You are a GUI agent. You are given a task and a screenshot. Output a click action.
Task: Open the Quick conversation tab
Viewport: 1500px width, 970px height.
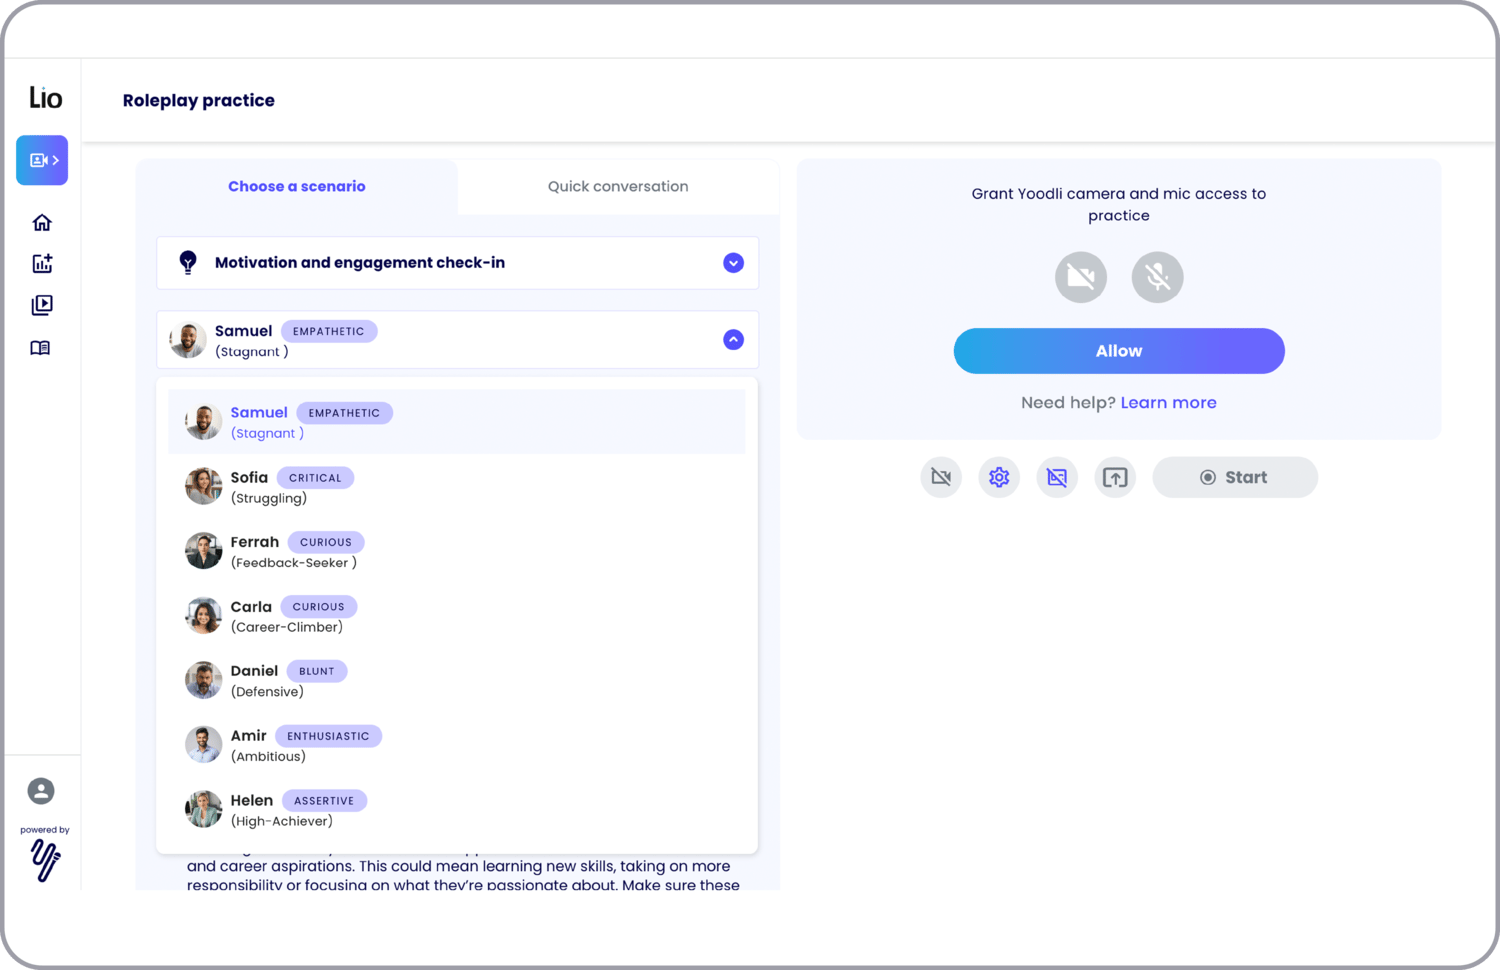(617, 186)
